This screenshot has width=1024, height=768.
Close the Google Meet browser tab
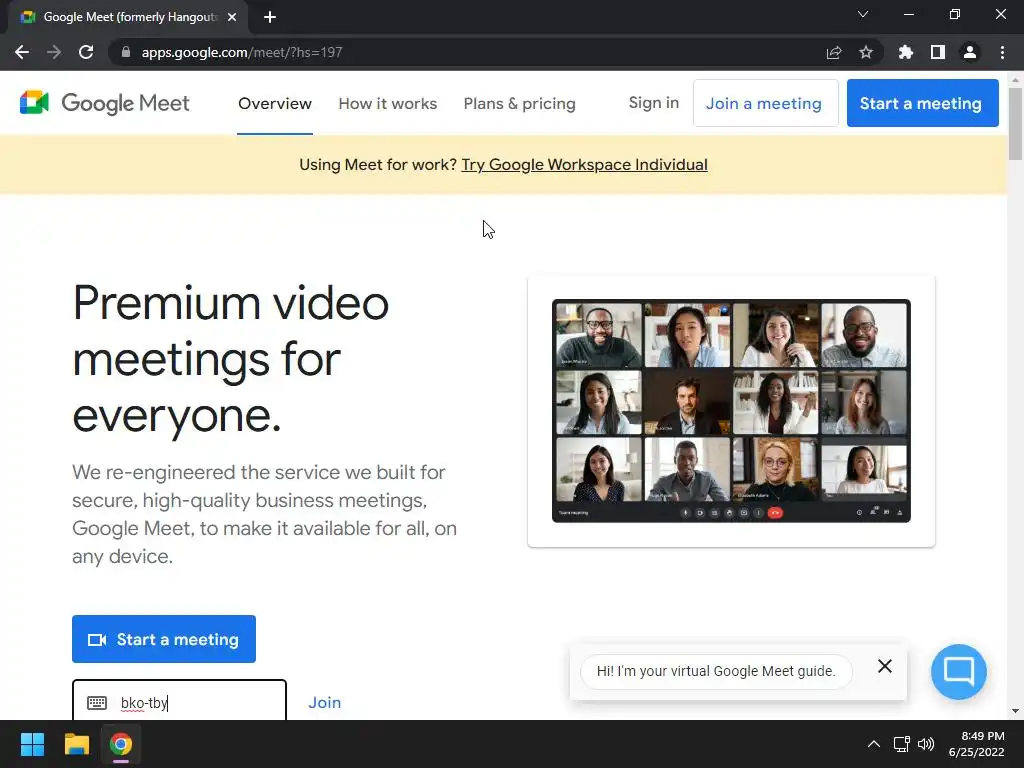click(232, 18)
